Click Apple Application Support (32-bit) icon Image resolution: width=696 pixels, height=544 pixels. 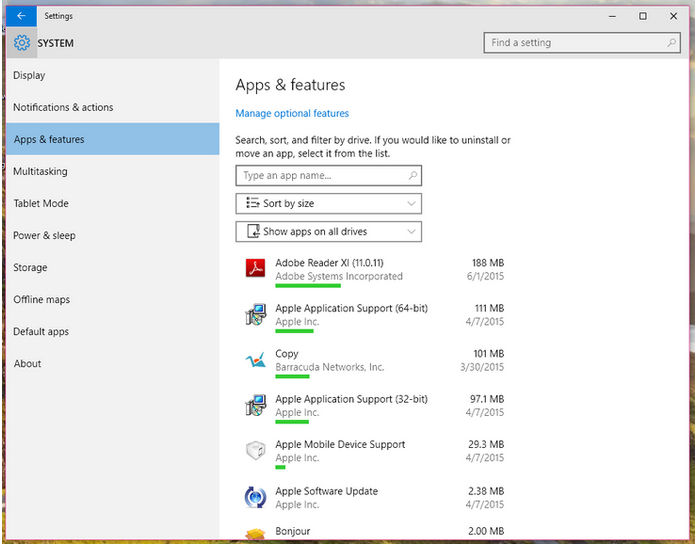pyautogui.click(x=256, y=405)
